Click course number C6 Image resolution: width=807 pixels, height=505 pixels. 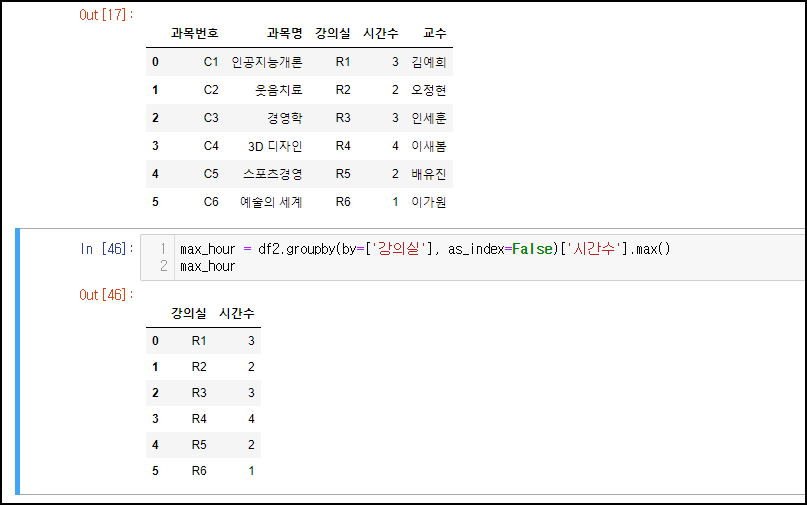click(x=211, y=202)
